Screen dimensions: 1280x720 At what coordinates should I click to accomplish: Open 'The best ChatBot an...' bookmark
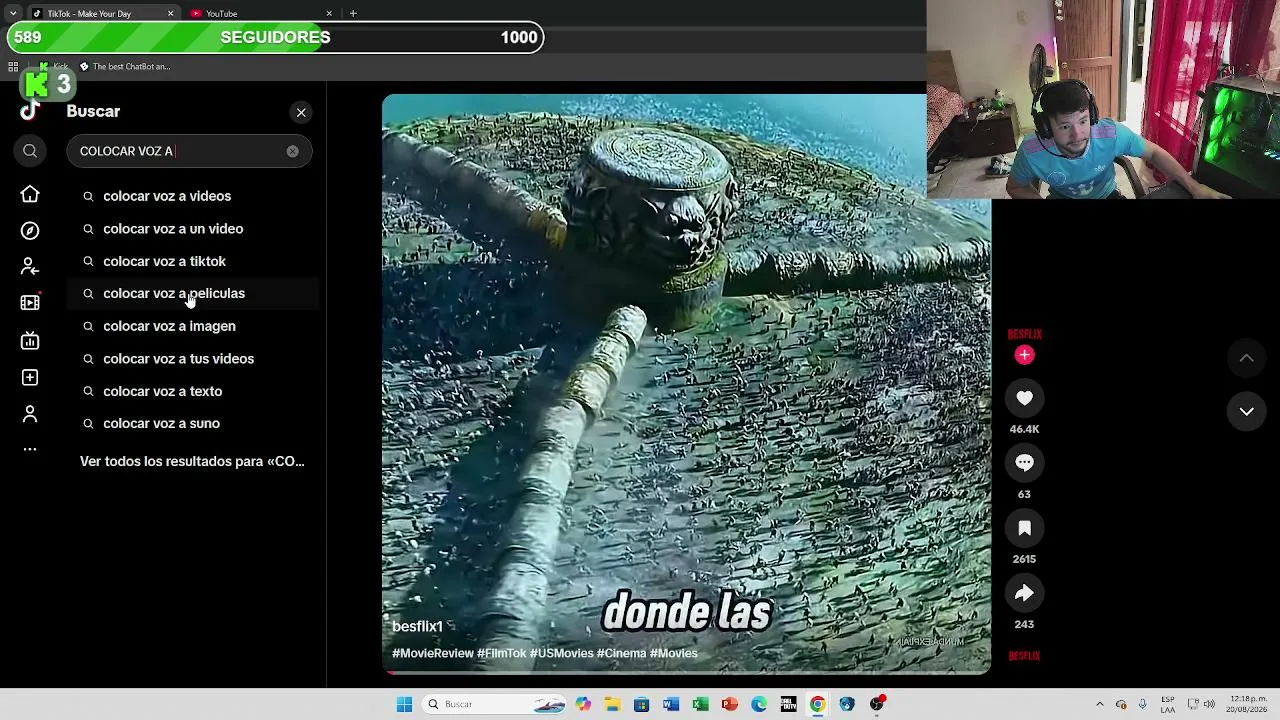pyautogui.click(x=125, y=67)
